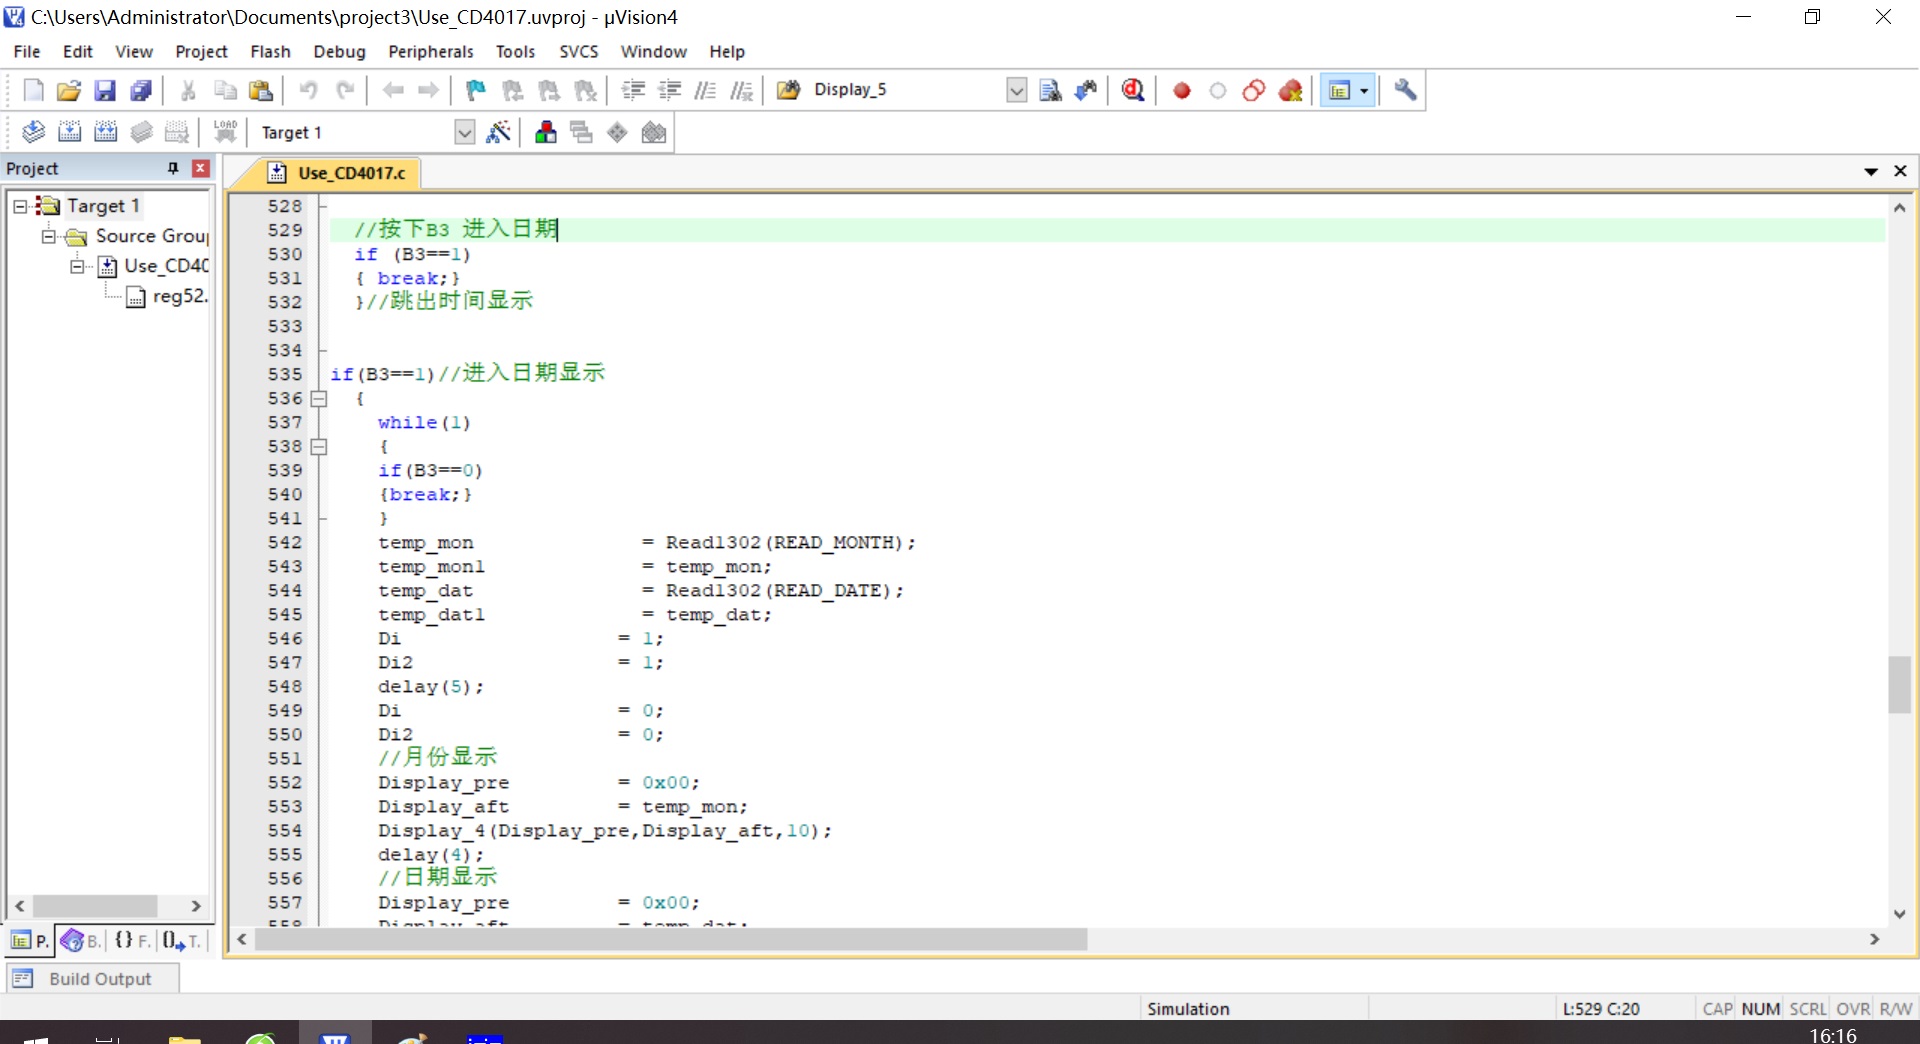Kill all breakpoints icon
The width and height of the screenshot is (1920, 1044).
coord(1290,90)
